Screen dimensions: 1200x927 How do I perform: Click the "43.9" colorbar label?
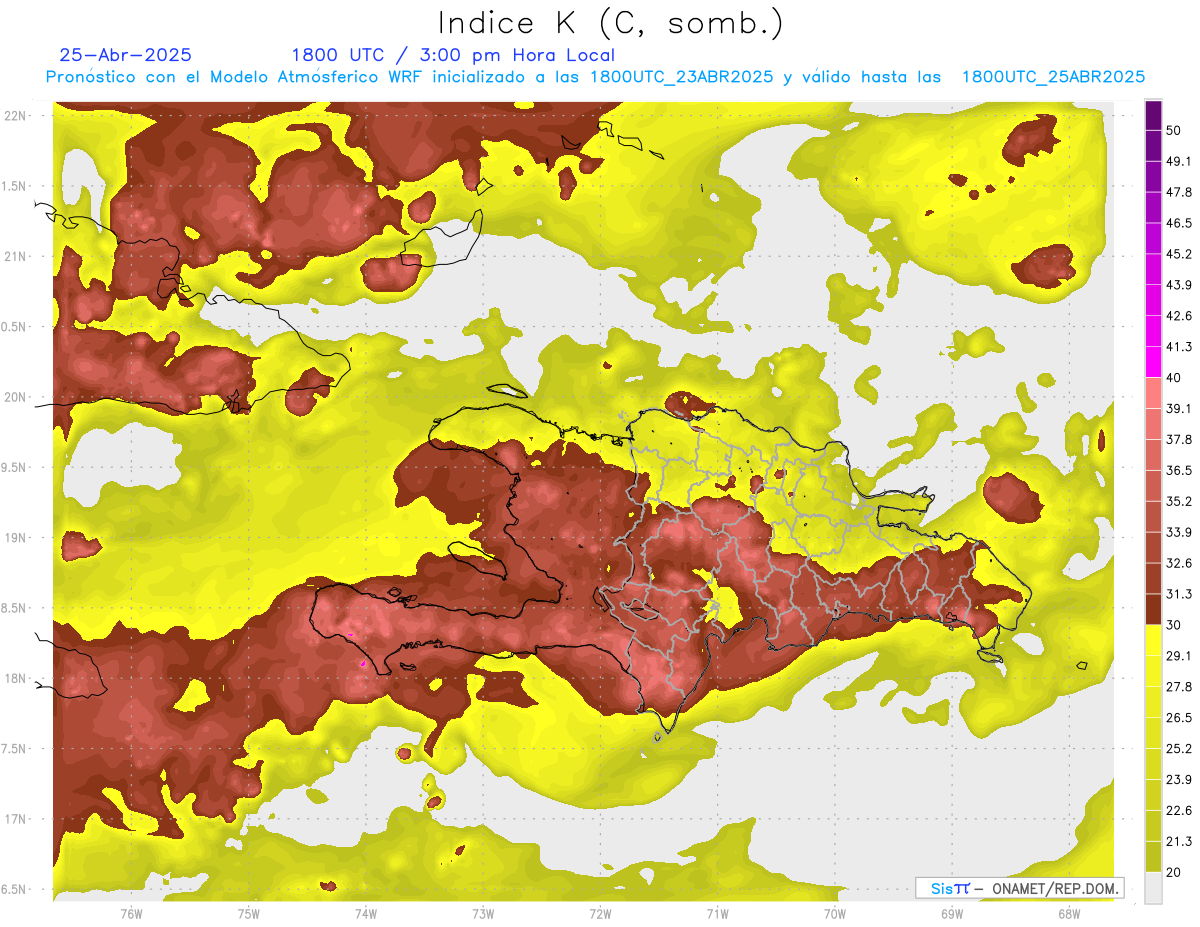pos(1179,285)
